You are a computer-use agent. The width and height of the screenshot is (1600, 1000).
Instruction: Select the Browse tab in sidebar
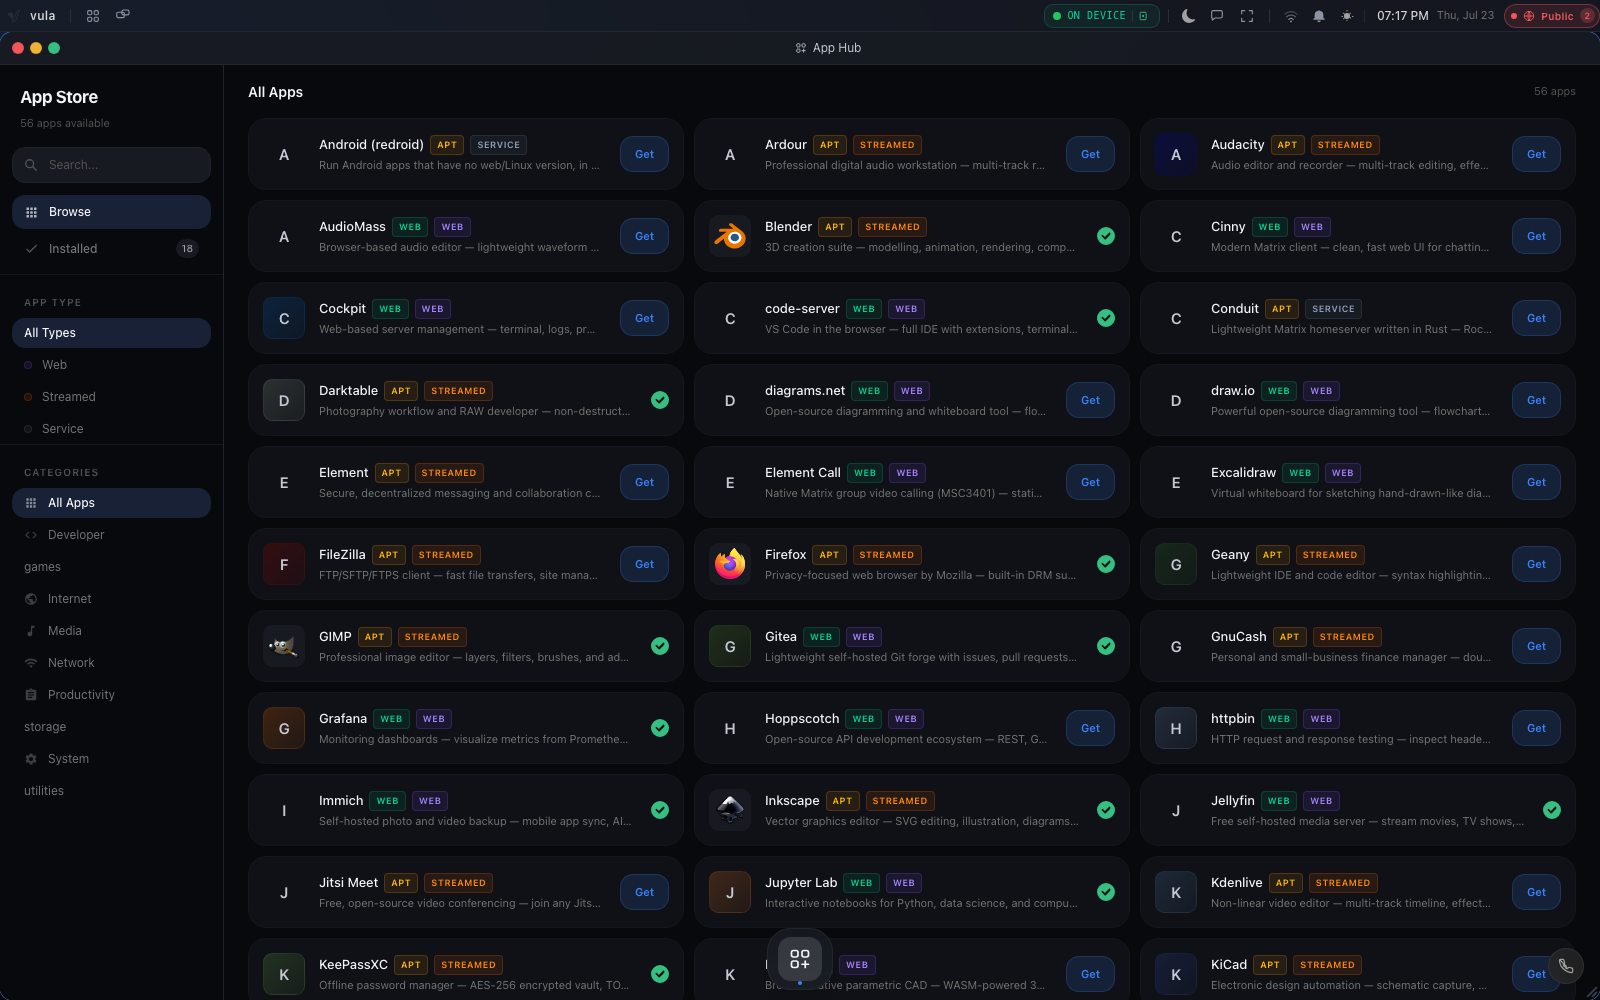(111, 212)
